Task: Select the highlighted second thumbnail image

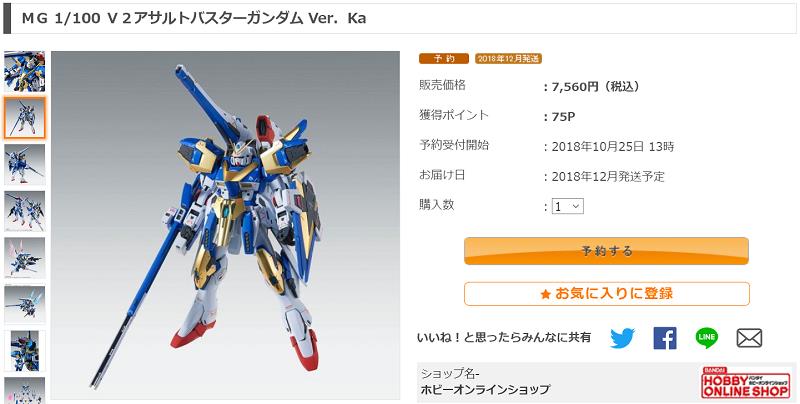Action: pyautogui.click(x=24, y=118)
